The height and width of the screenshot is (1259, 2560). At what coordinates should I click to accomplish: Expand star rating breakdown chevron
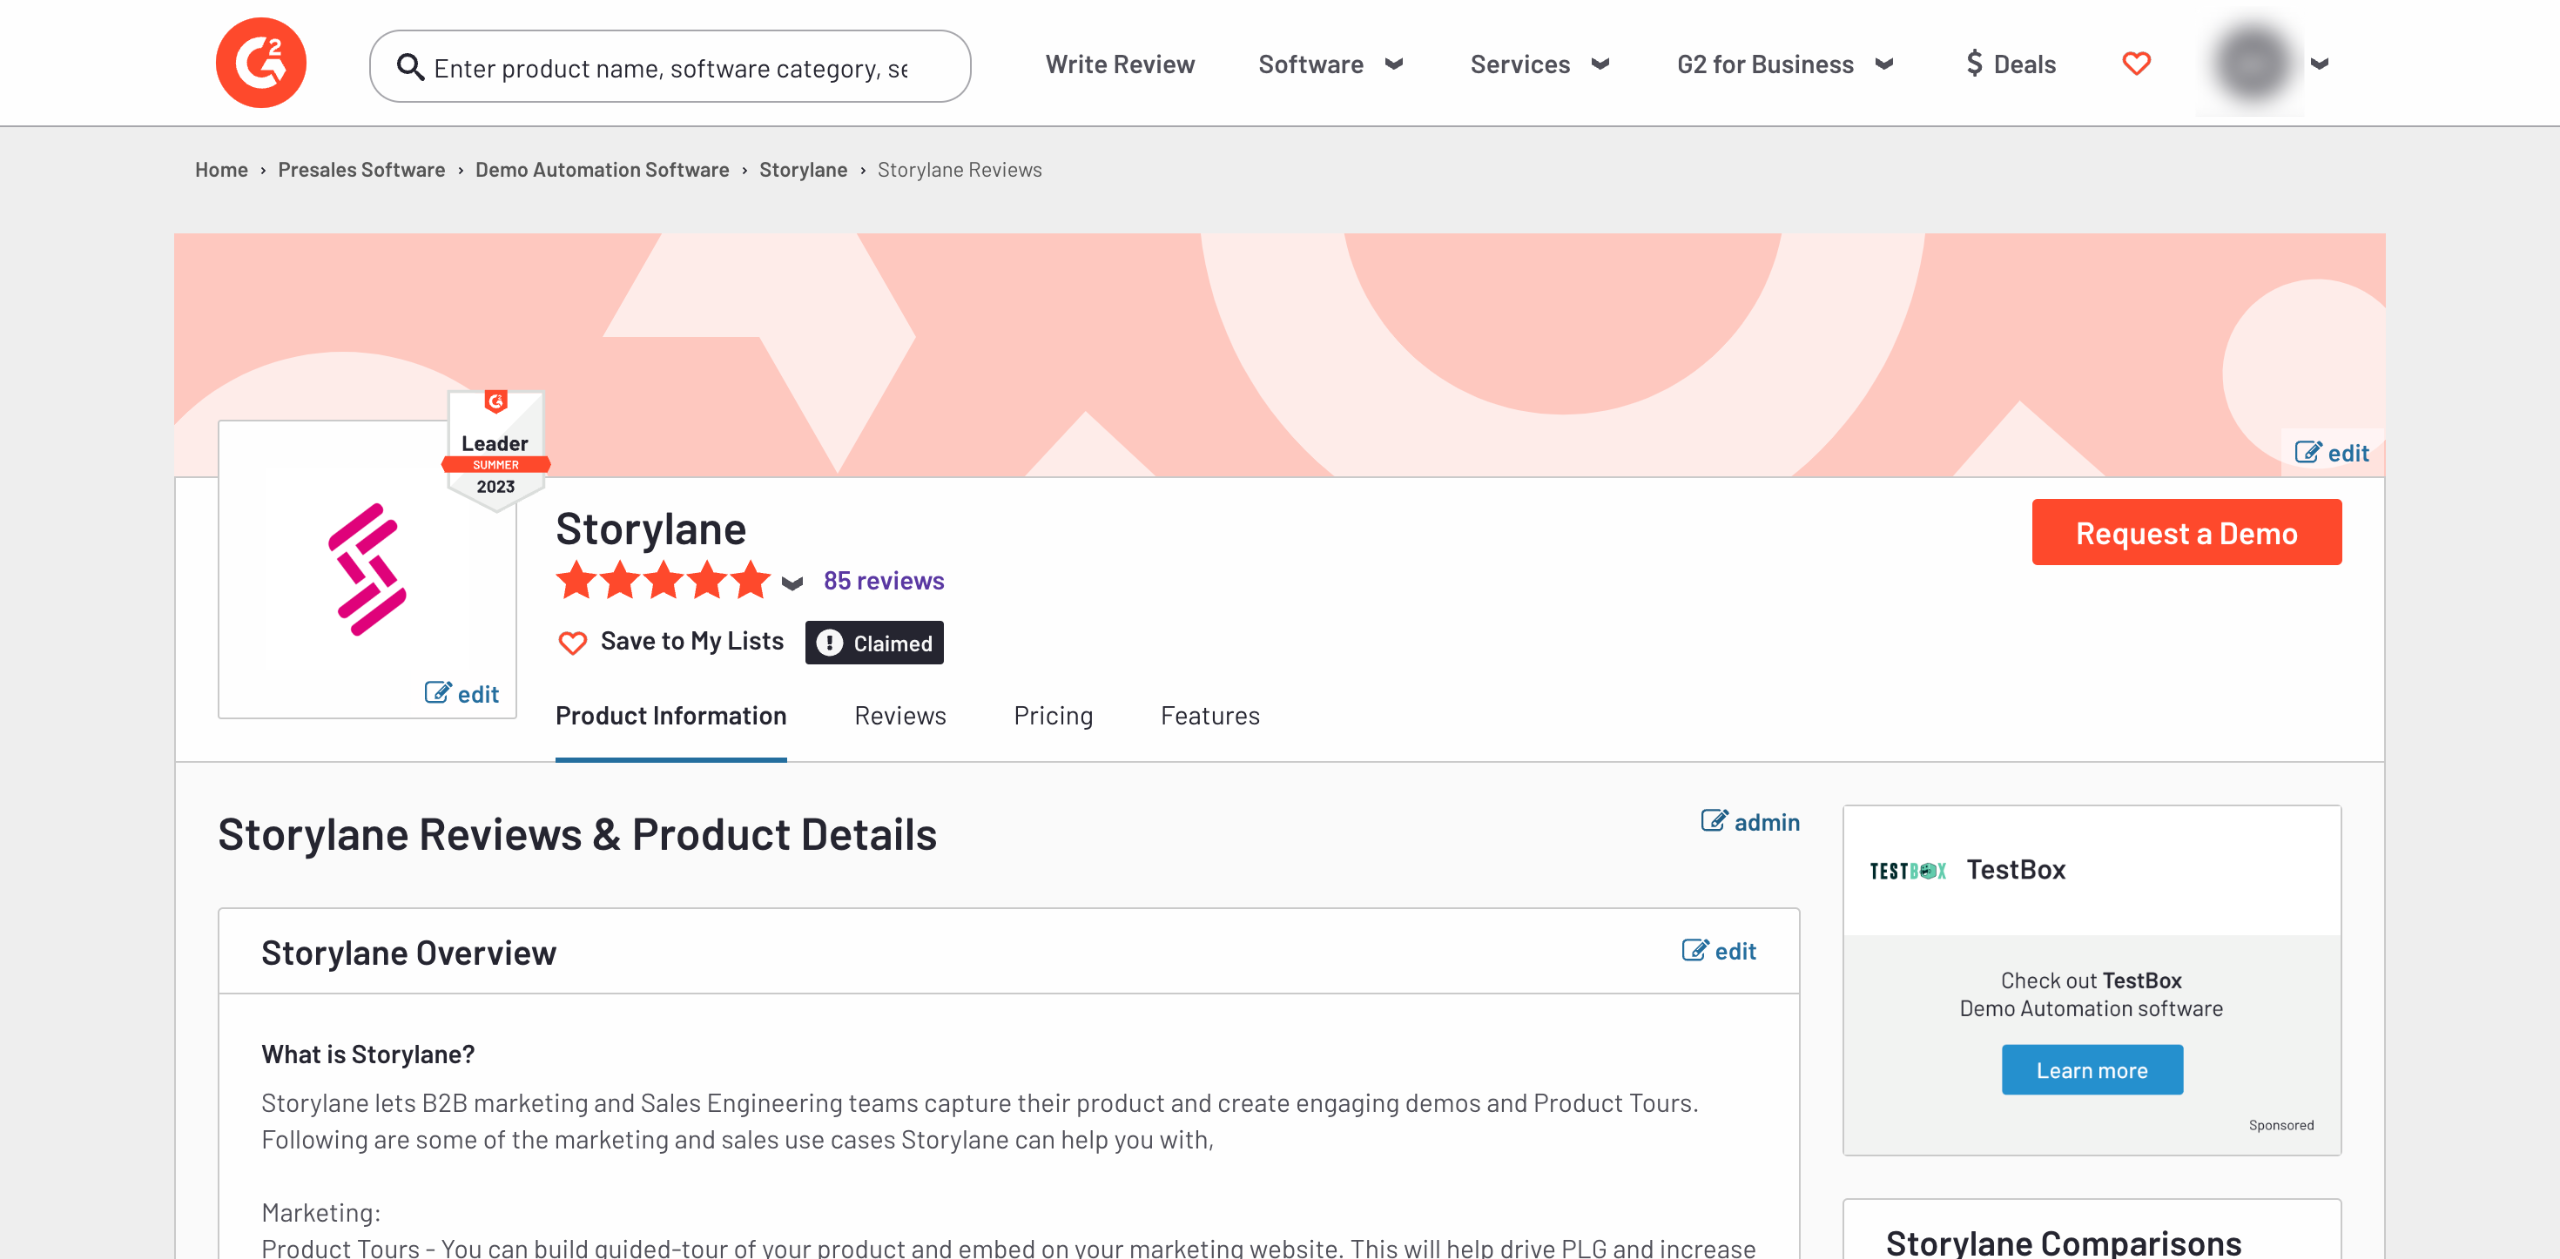792,583
